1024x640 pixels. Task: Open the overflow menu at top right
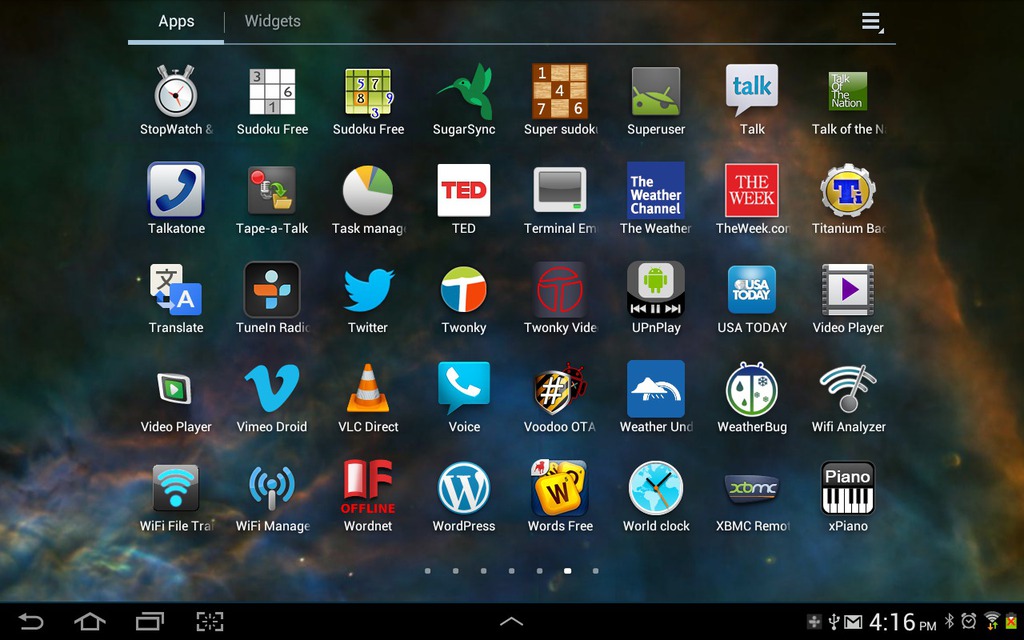coord(871,22)
